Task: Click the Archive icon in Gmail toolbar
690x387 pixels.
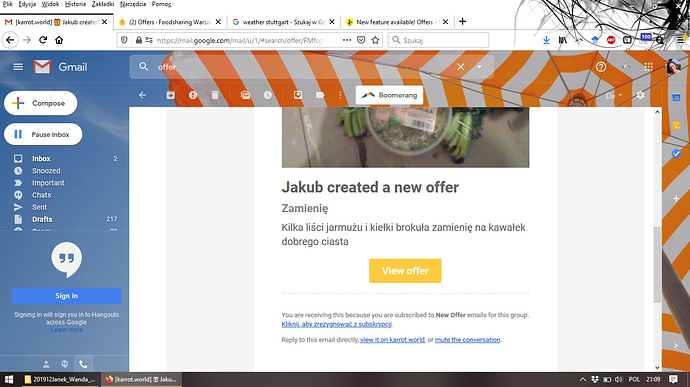Action: (x=171, y=95)
